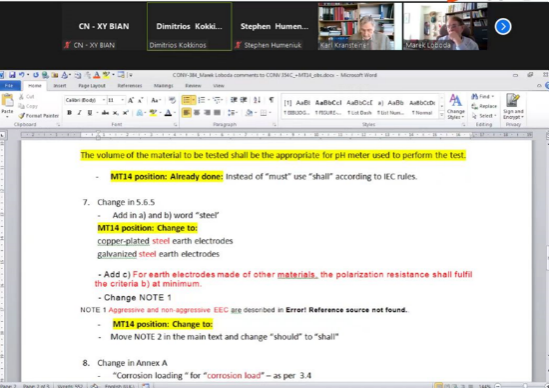Click the Format Painter brush icon
Screen dimensions: 549x388
coord(22,116)
